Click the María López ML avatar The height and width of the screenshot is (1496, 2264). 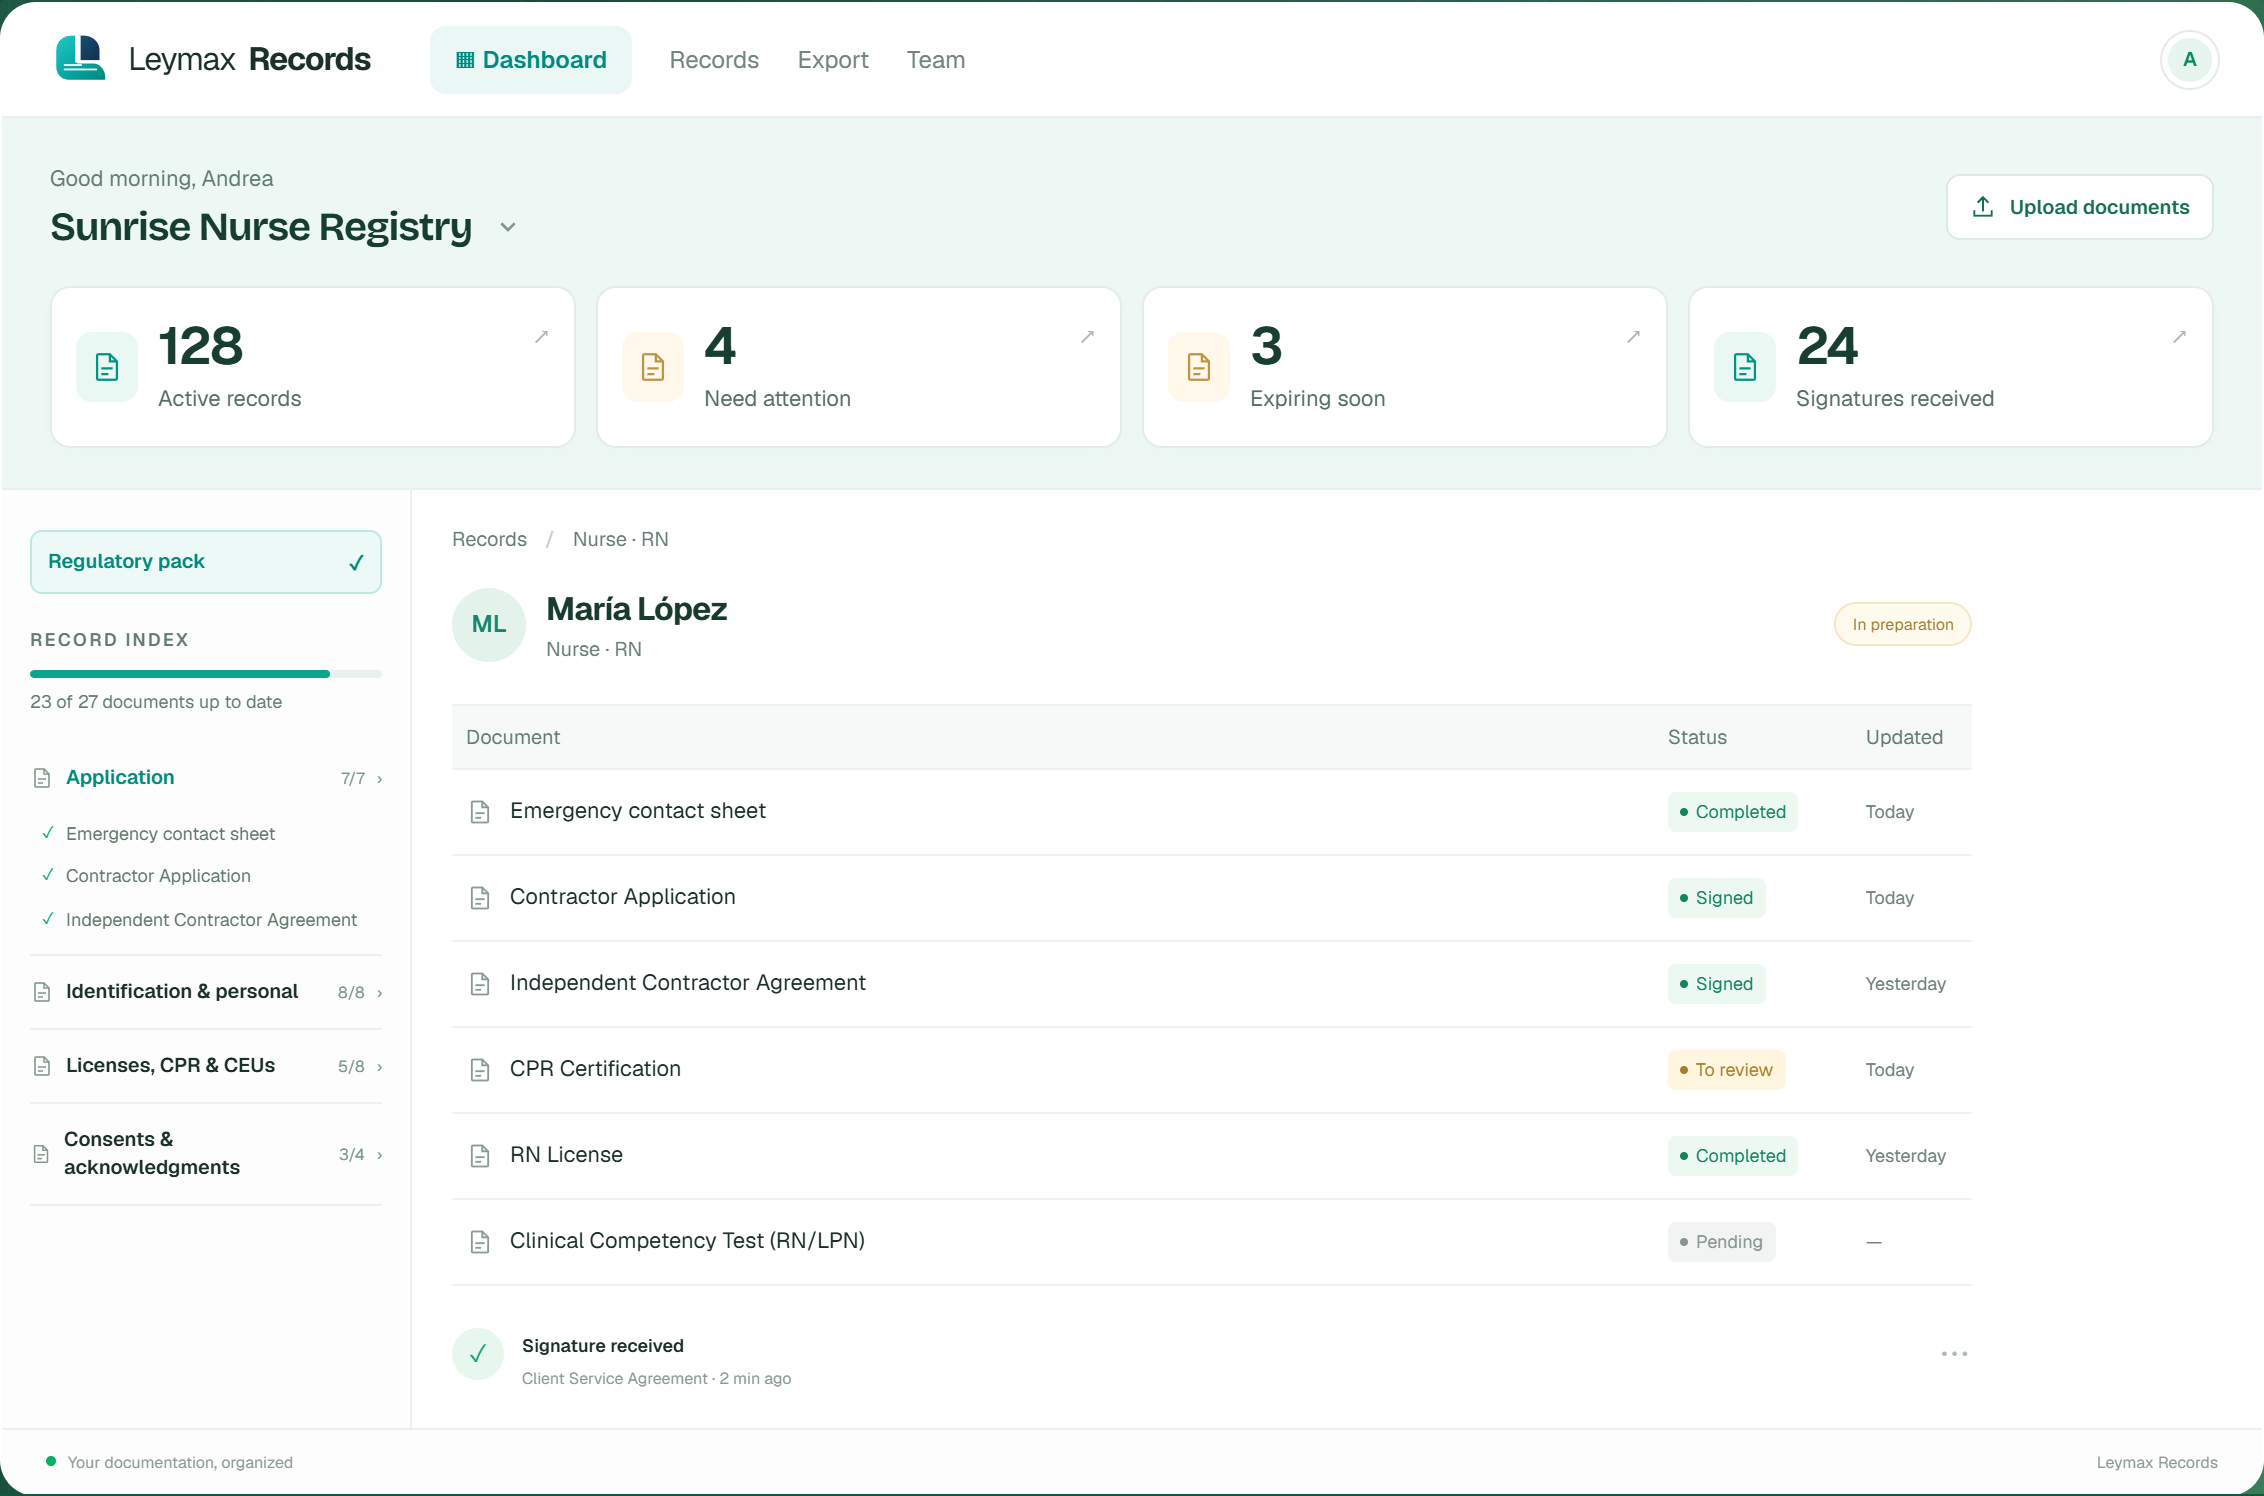point(489,625)
